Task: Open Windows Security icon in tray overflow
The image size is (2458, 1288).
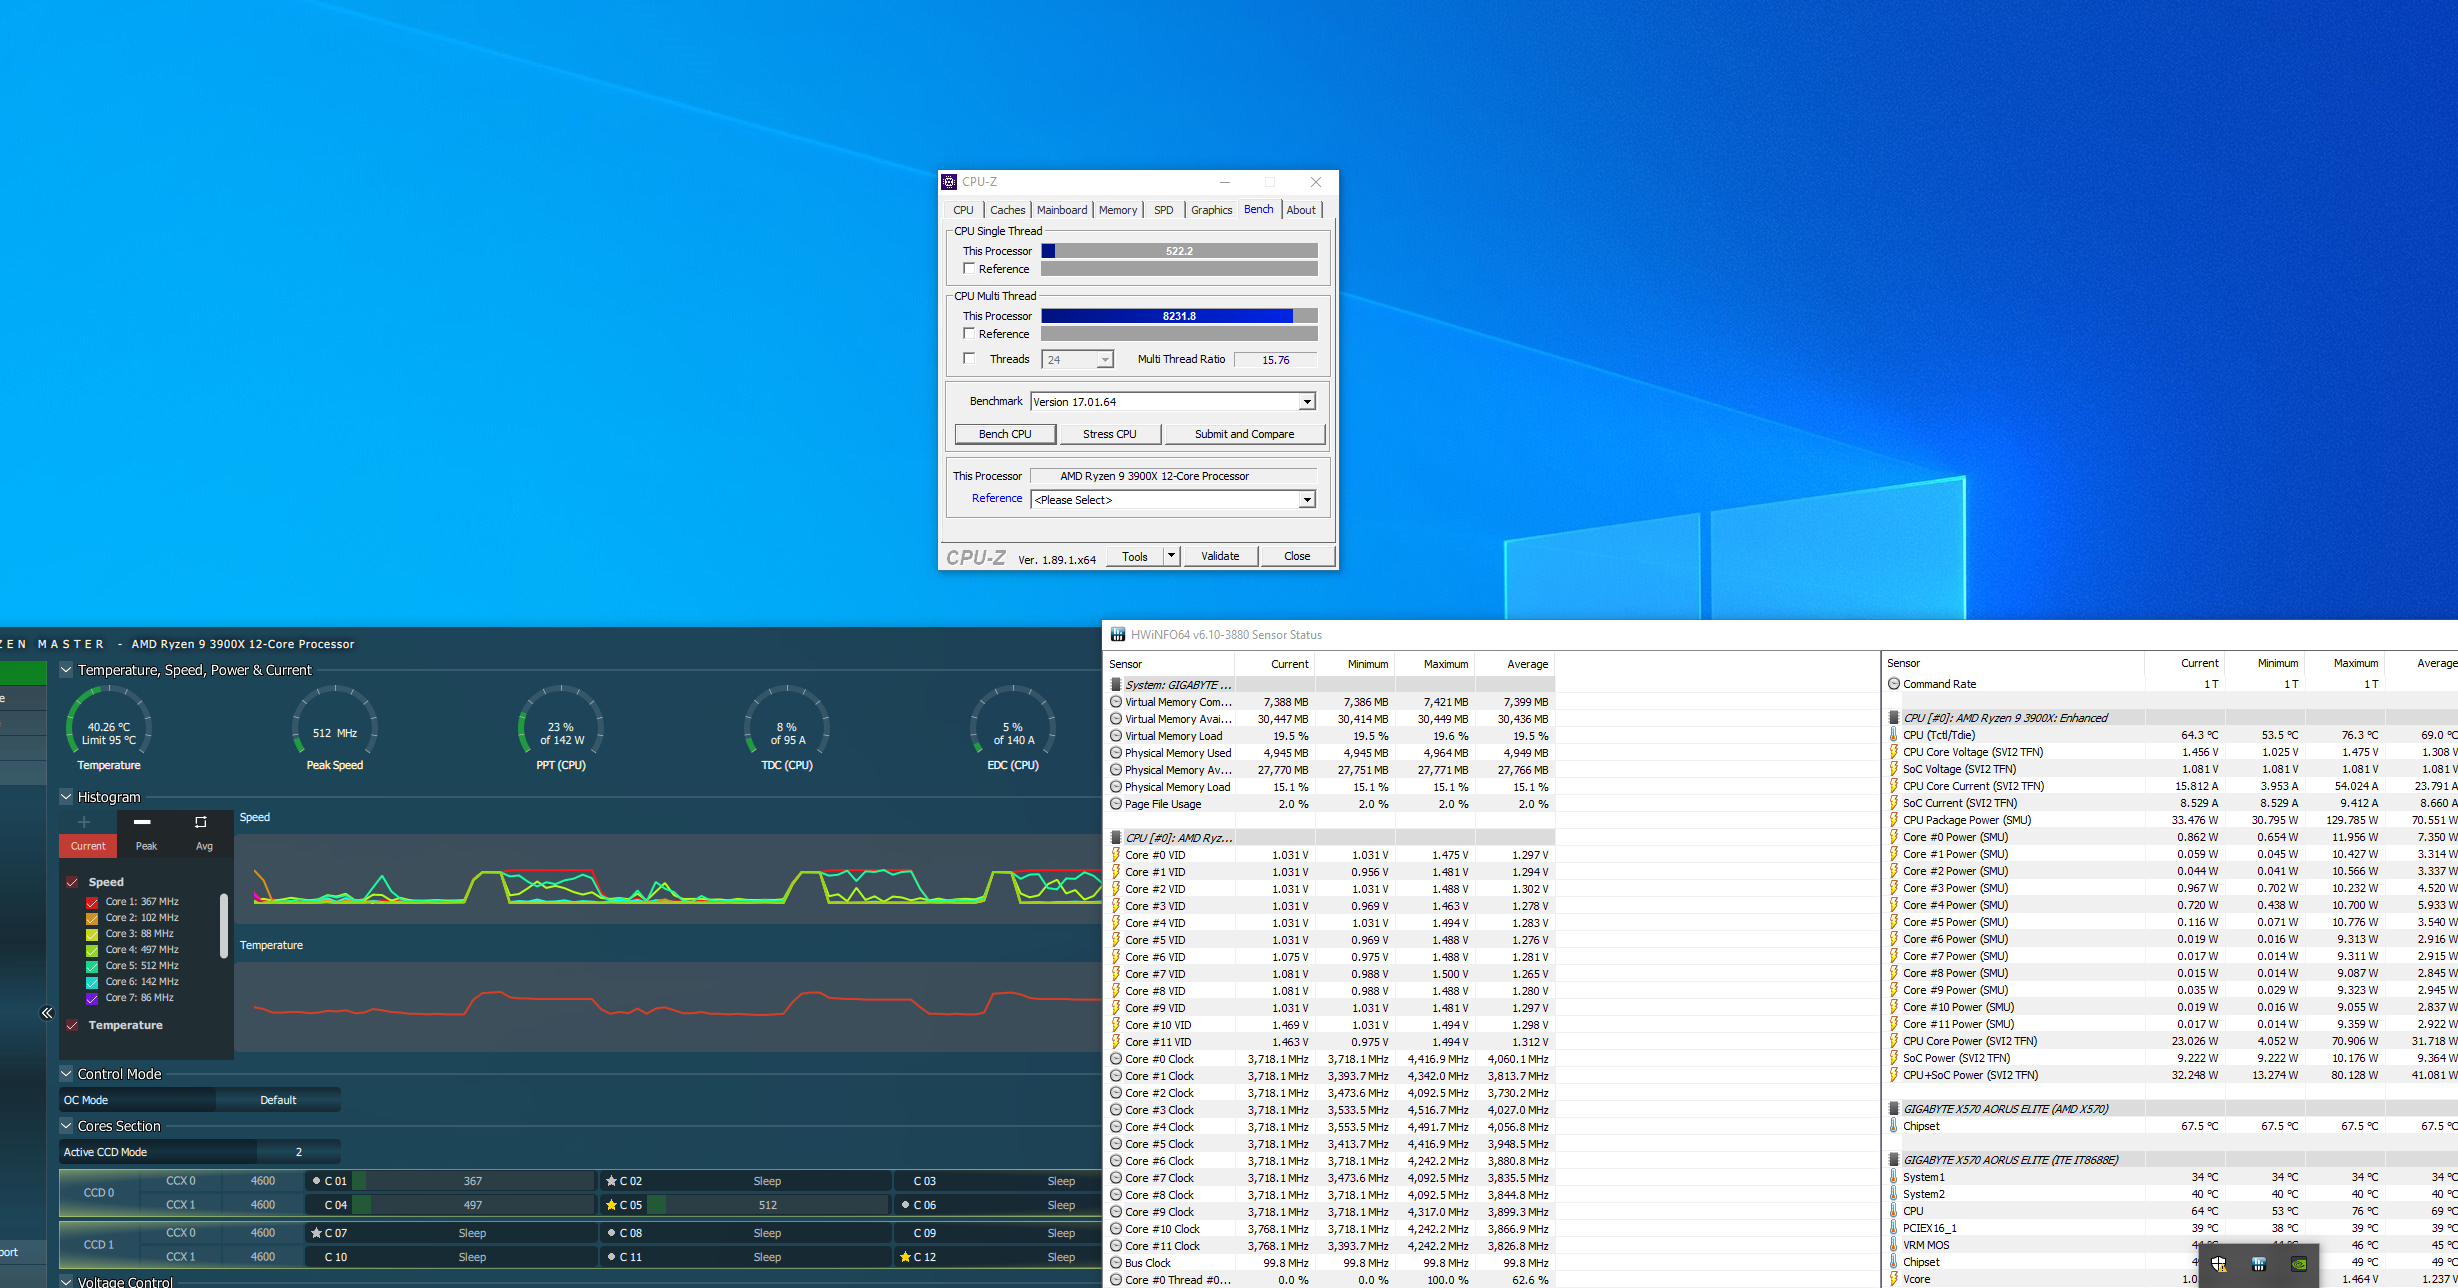Action: pyautogui.click(x=2218, y=1264)
